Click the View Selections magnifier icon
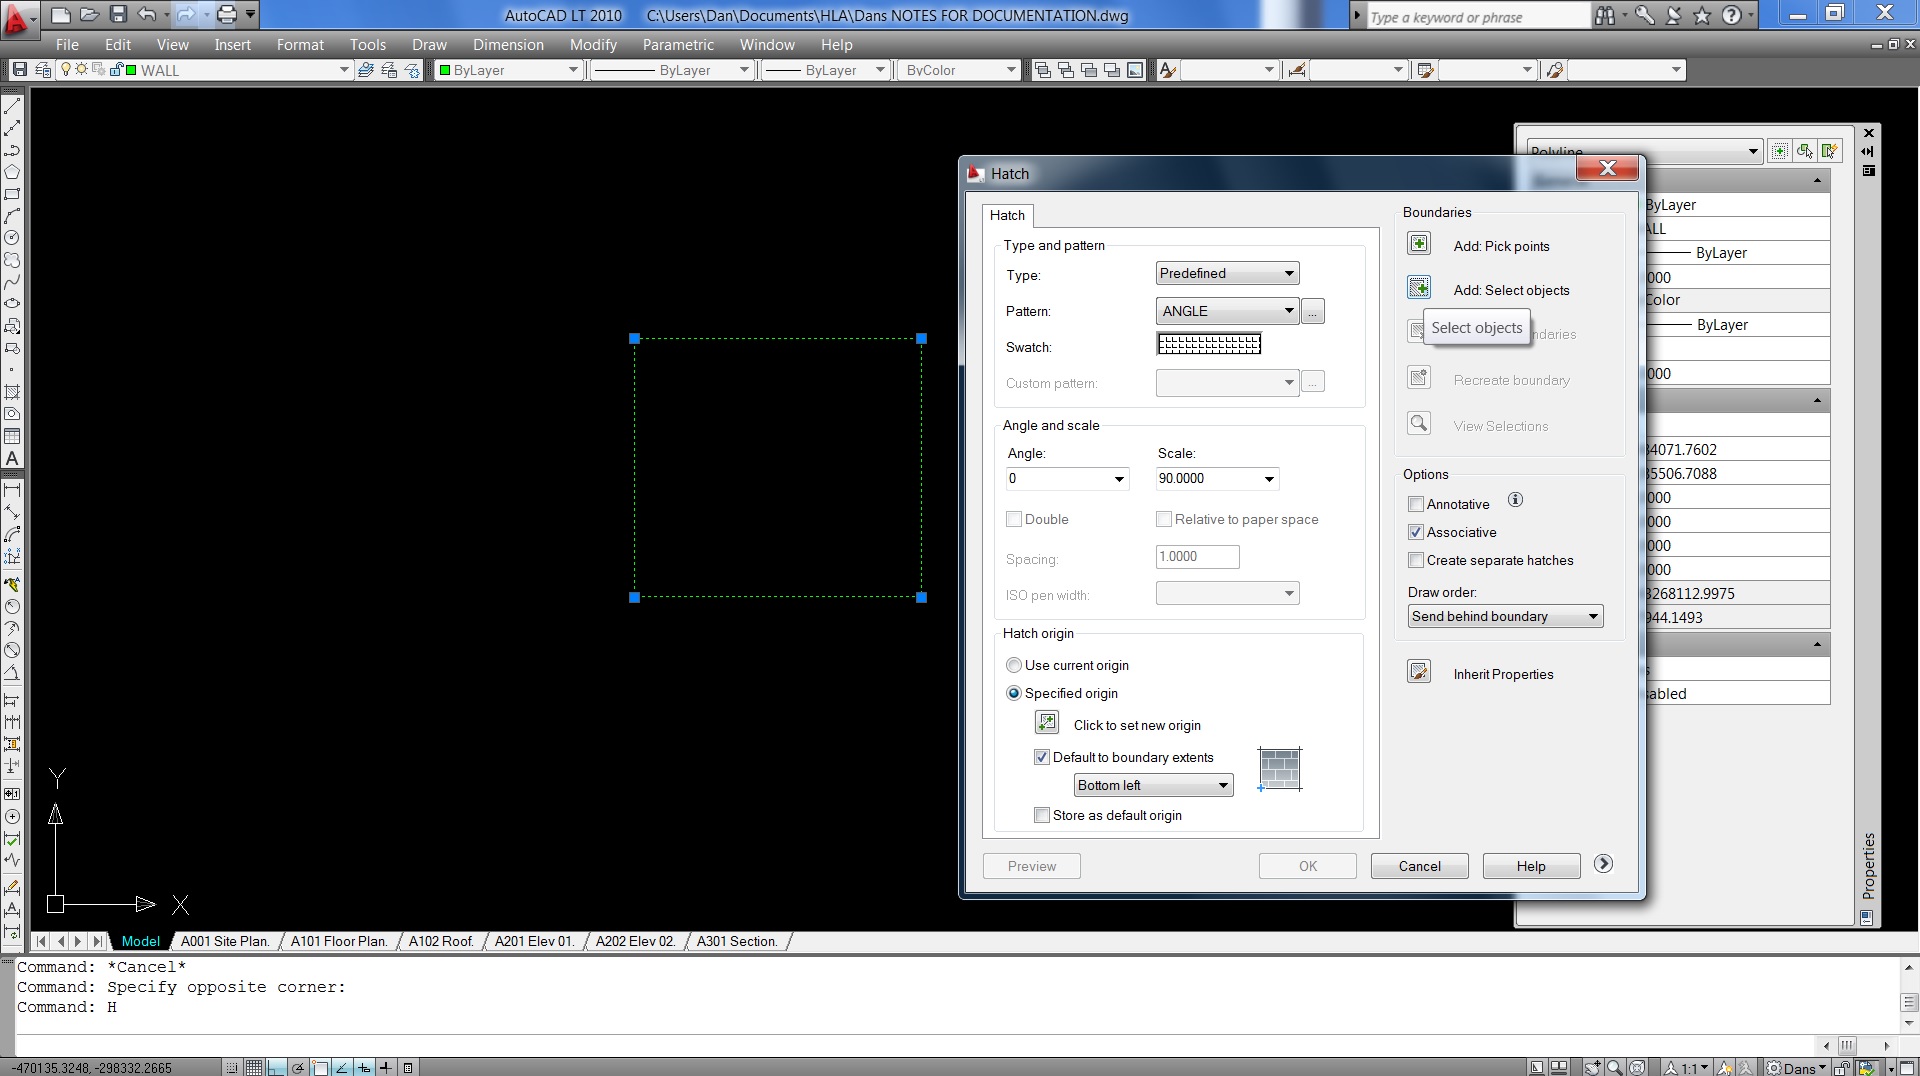This screenshot has height=1076, width=1920. (1418, 422)
